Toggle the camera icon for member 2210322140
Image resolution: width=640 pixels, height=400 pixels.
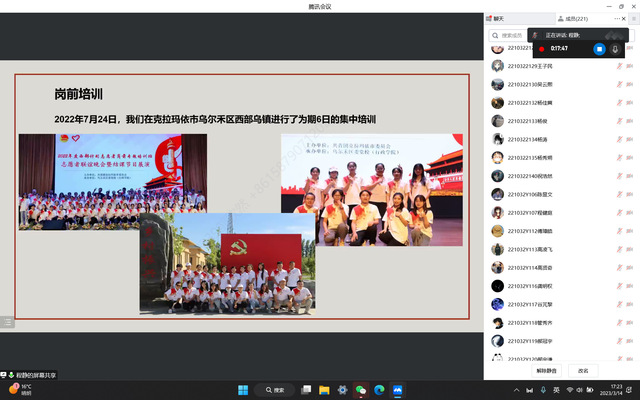point(629,176)
